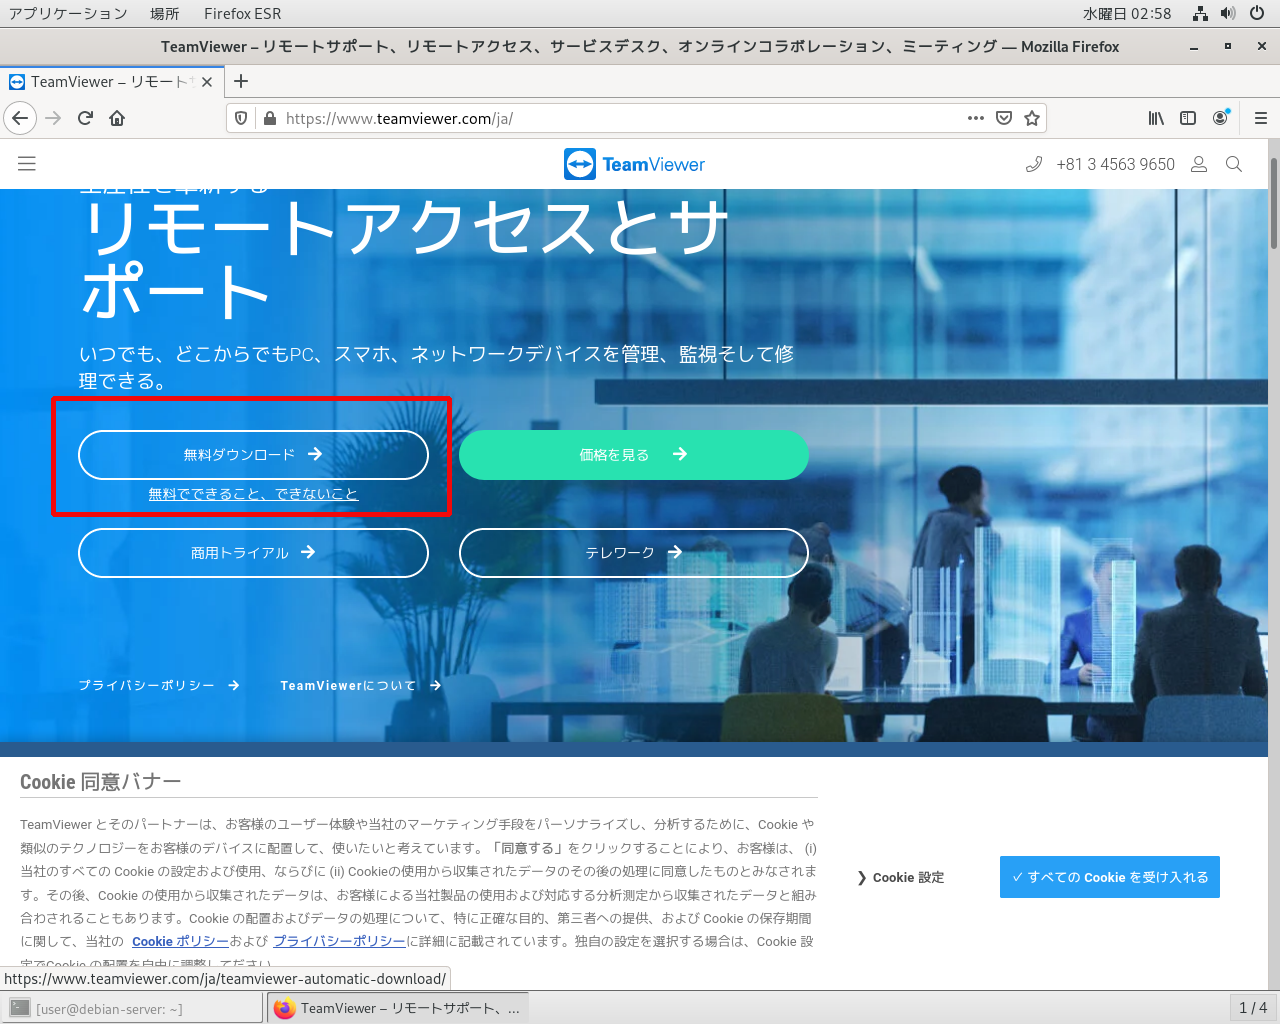Click the green 価格を見る button
Screen dimensions: 1280x1024
(x=633, y=455)
